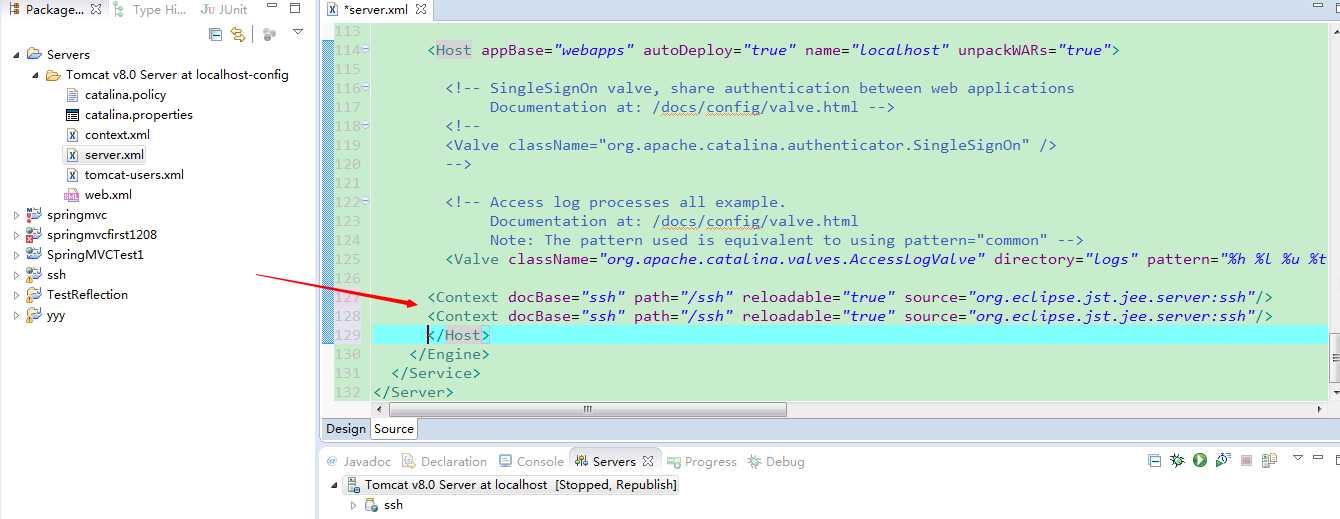Close the server.xml editor tab
1340x519 pixels.
pyautogui.click(x=422, y=10)
